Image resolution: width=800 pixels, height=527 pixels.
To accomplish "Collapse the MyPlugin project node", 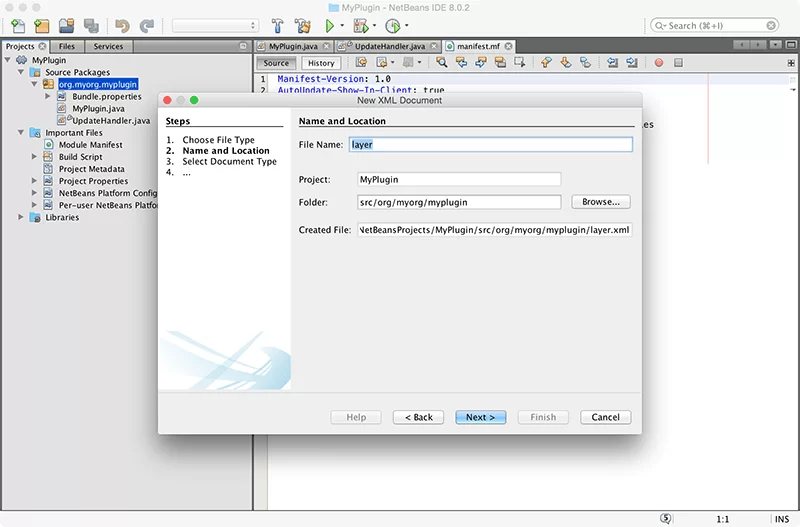I will coord(8,60).
